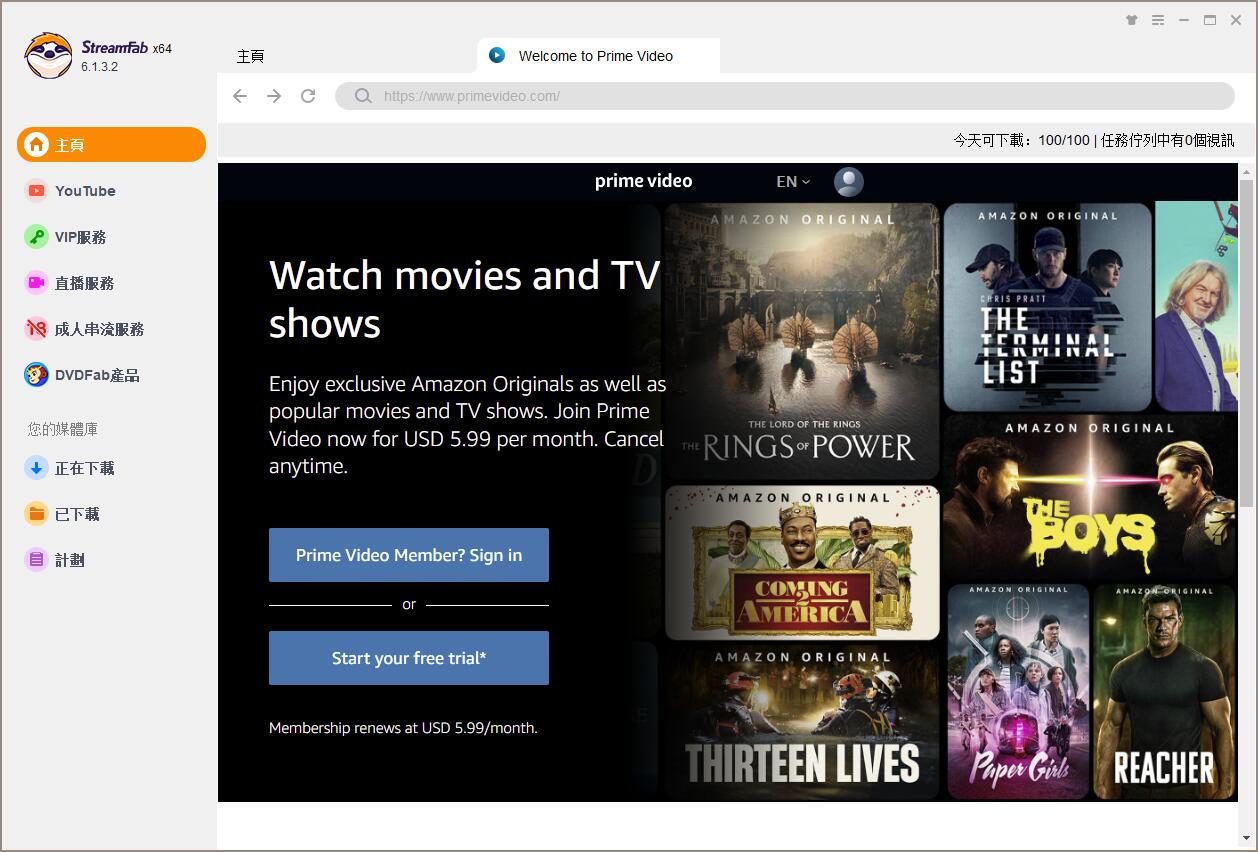Click the Membership renews at USD 5.99/month text

click(403, 728)
